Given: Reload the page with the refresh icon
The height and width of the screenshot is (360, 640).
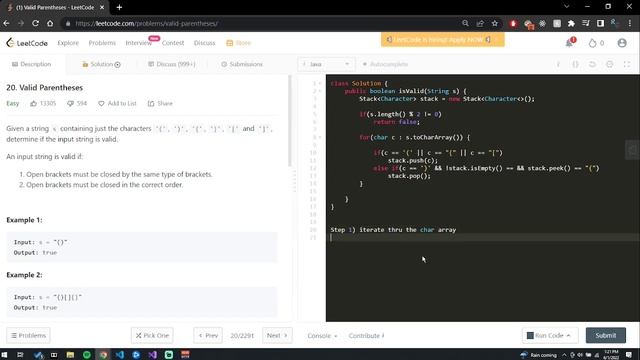Looking at the screenshot, I should [x=36, y=24].
